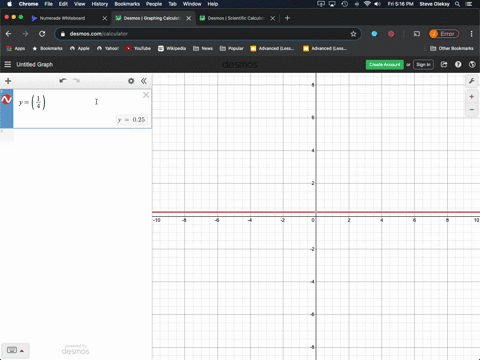
Task: Go back to previous page
Action: tap(9, 34)
